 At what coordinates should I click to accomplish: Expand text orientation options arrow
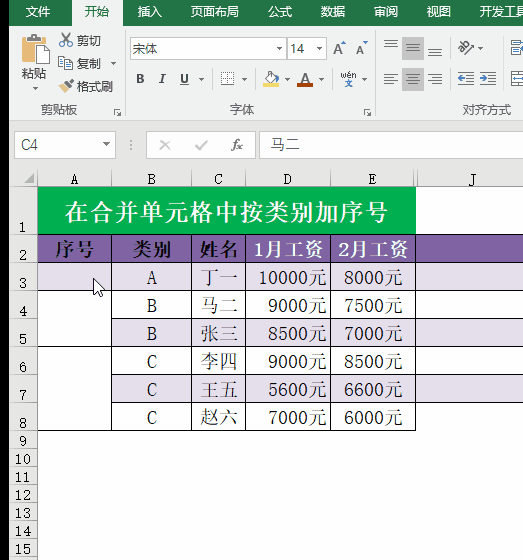(x=480, y=48)
